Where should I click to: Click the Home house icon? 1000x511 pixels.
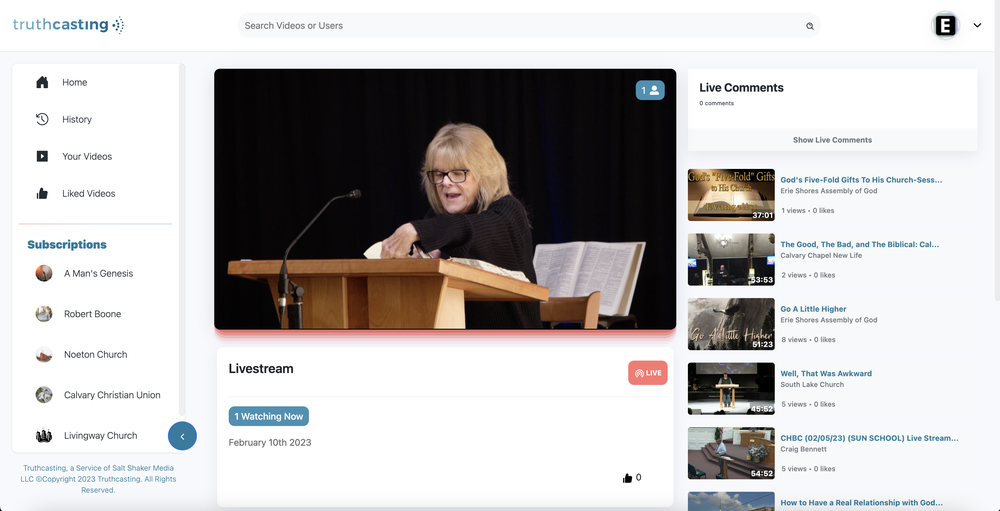pyautogui.click(x=42, y=82)
